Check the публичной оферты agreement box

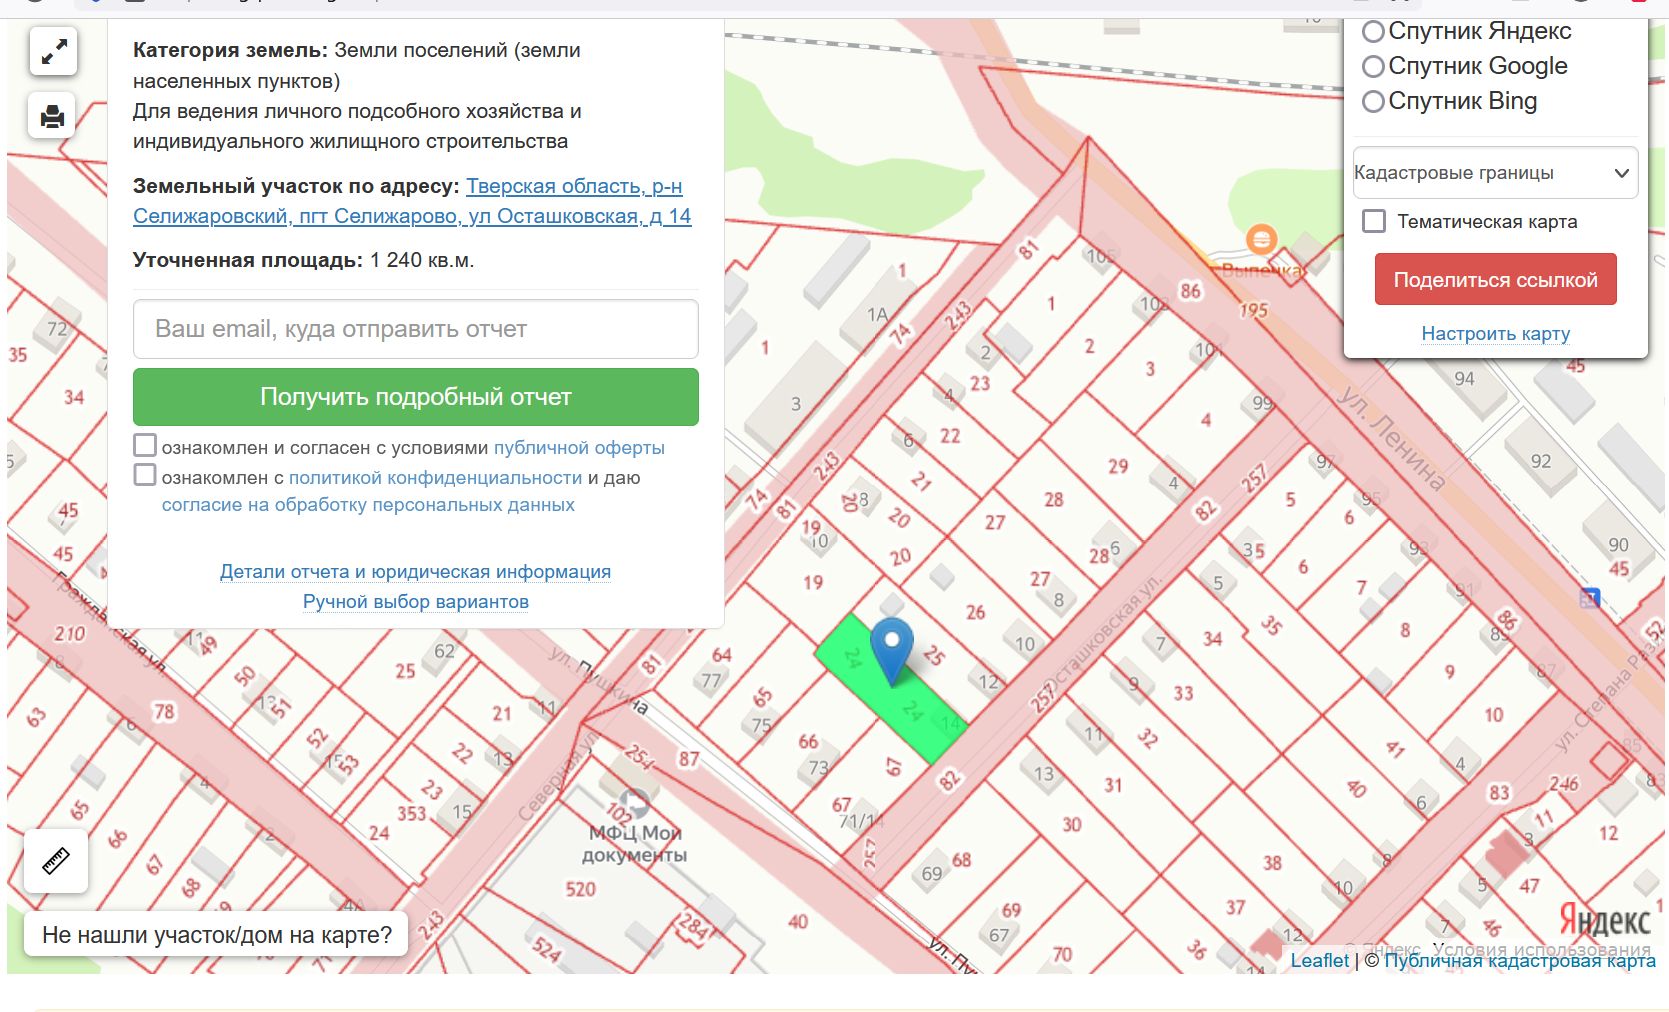(145, 445)
